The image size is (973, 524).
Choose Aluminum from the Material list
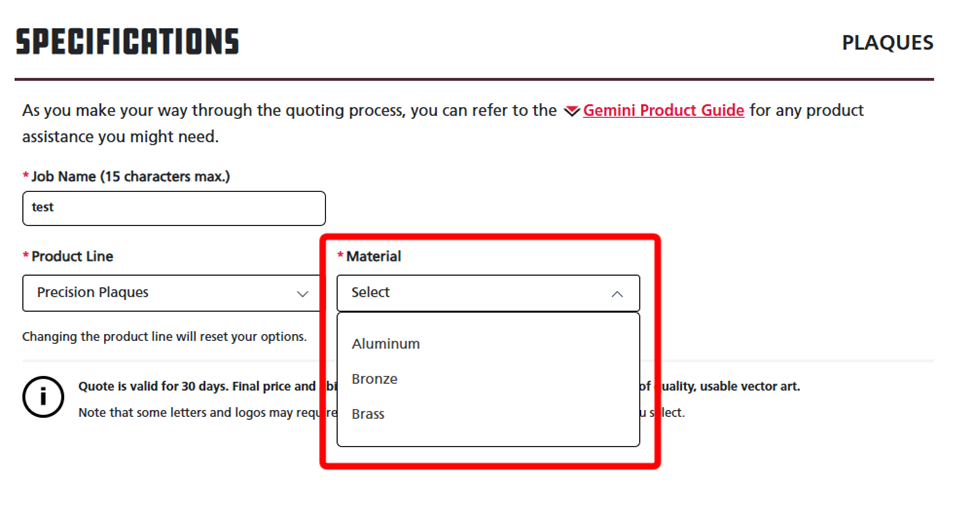[386, 344]
